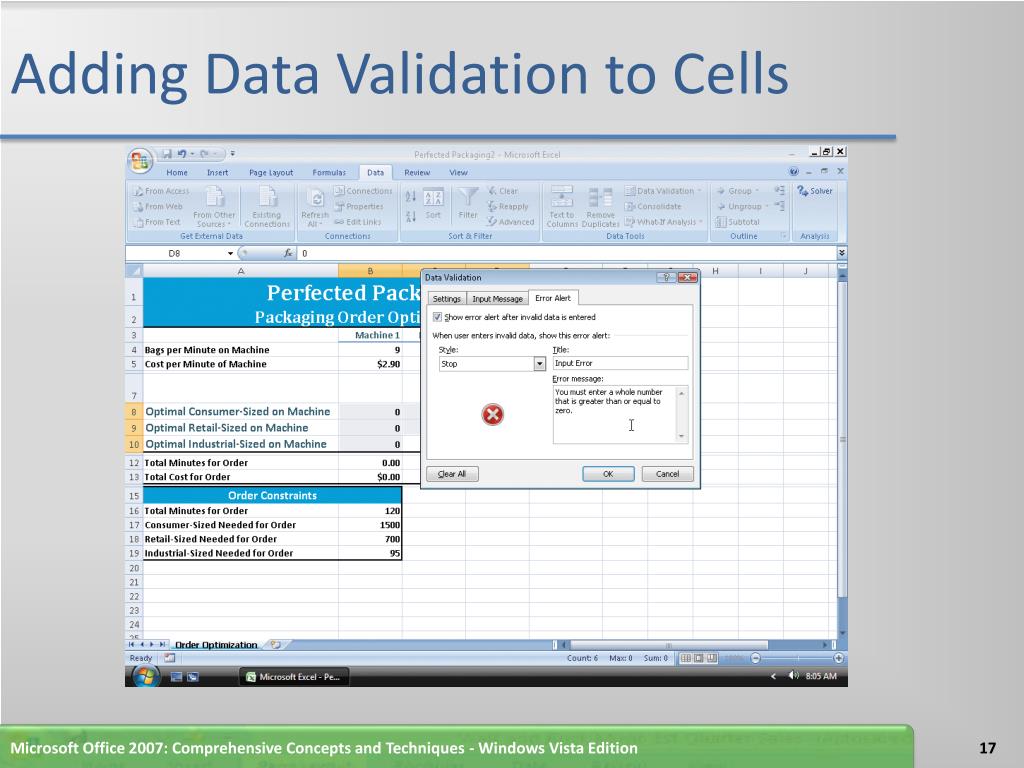Click From Access in Get External Data
Image resolution: width=1024 pixels, height=768 pixels.
[x=161, y=191]
